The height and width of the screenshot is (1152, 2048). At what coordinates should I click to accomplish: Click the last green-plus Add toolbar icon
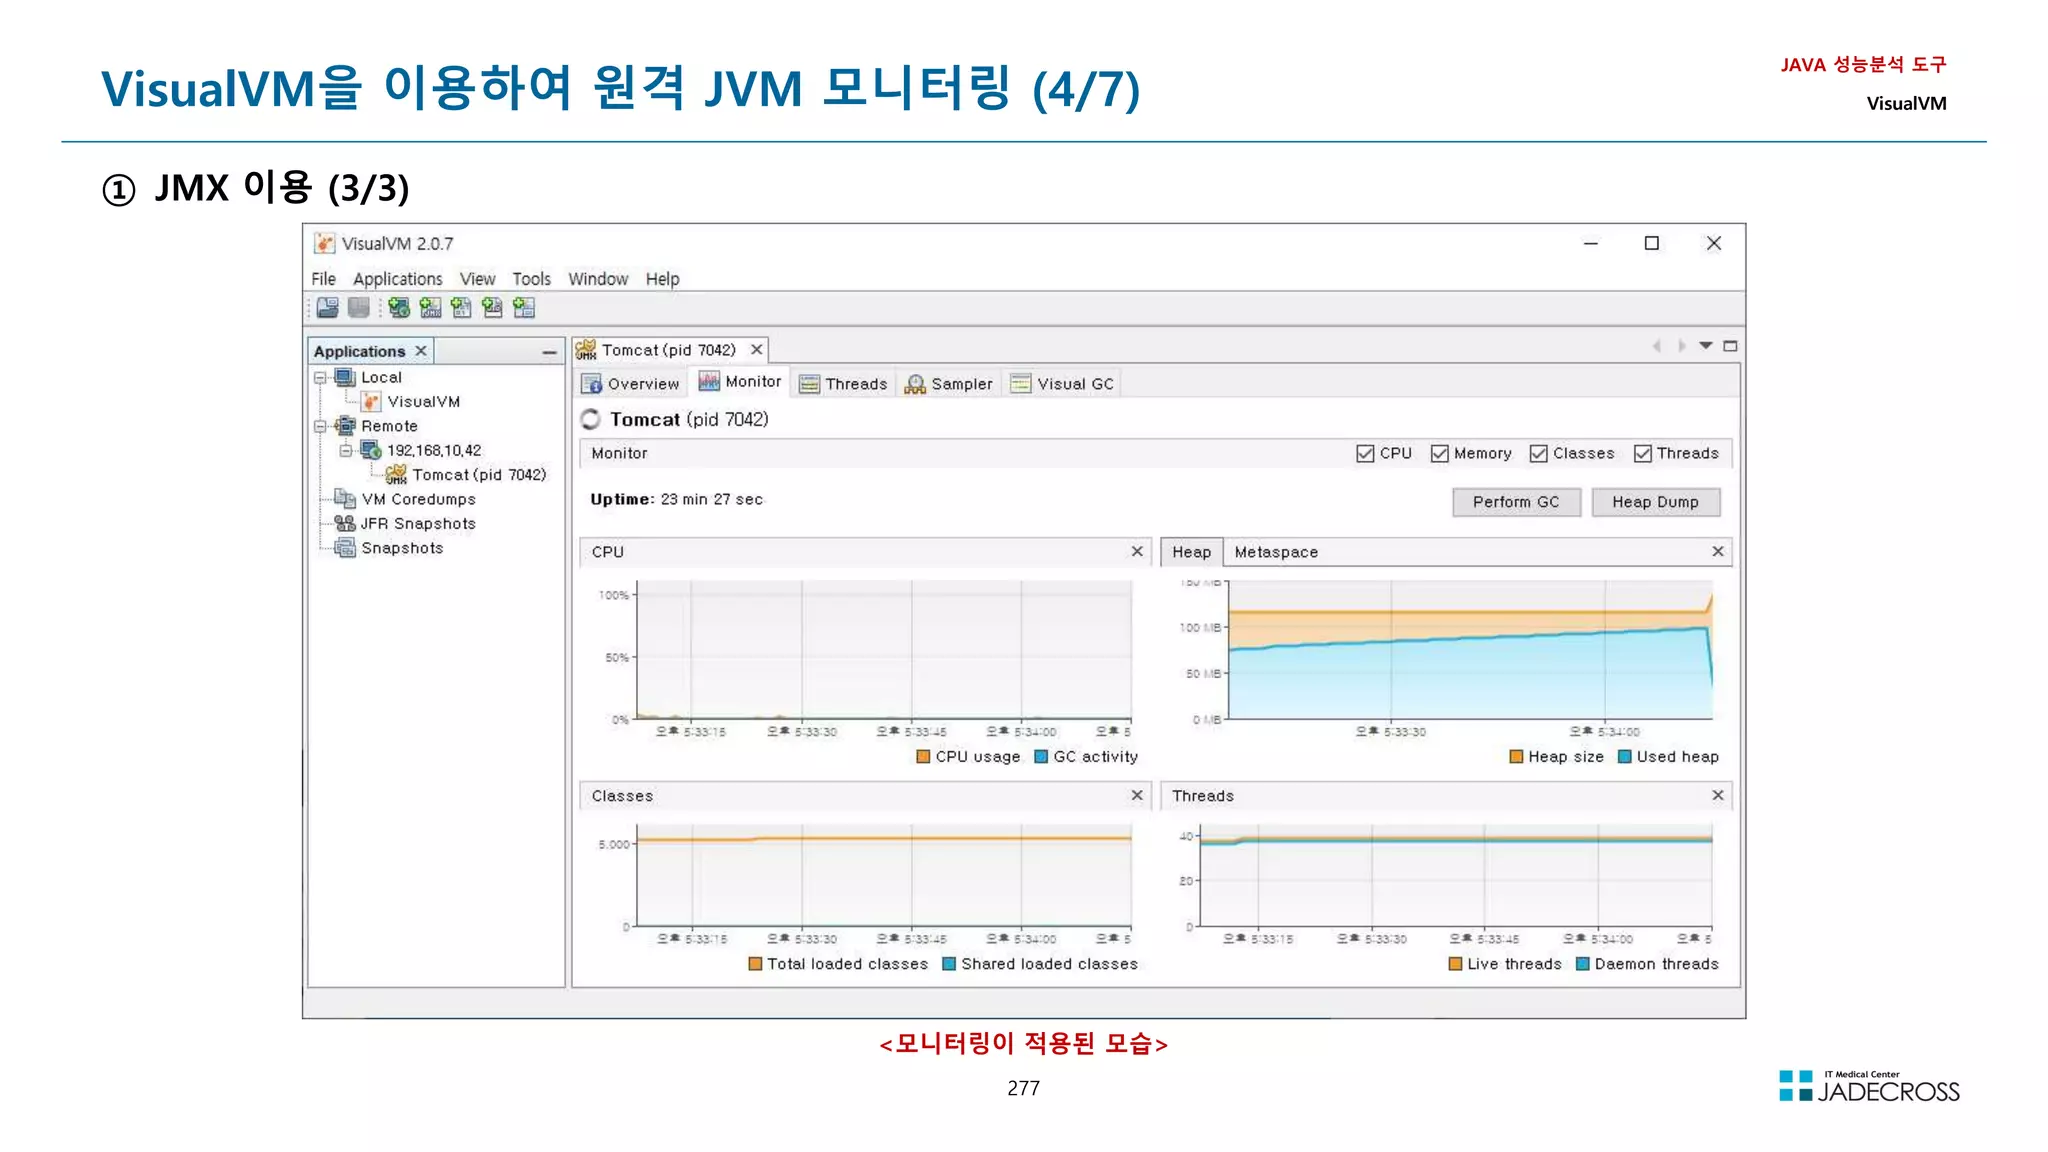(x=524, y=308)
